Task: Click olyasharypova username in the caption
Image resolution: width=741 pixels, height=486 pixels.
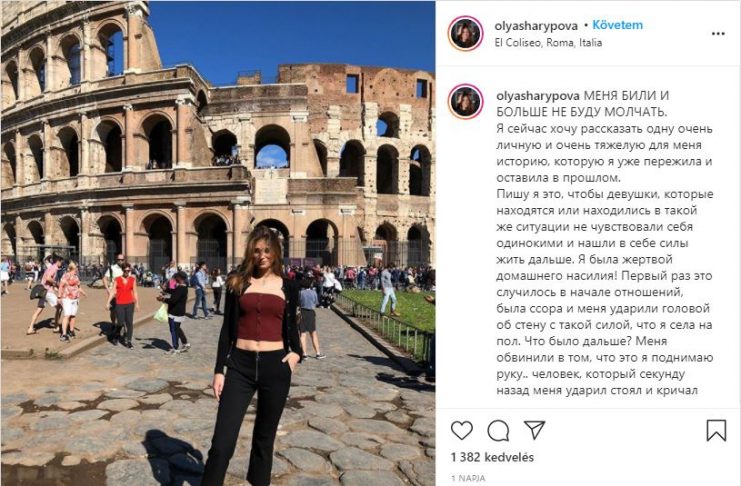Action: [538, 96]
